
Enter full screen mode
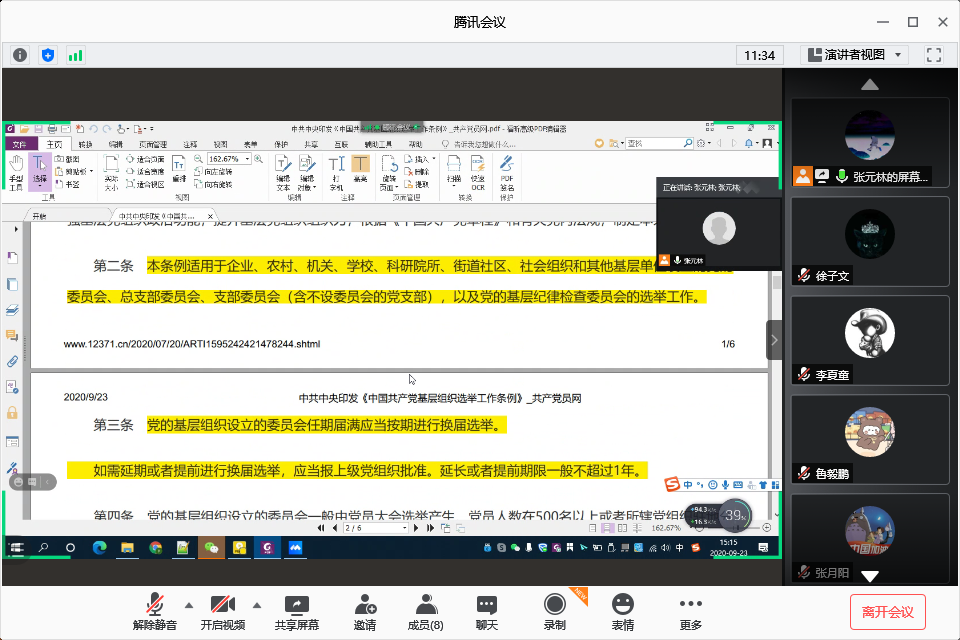coord(934,55)
